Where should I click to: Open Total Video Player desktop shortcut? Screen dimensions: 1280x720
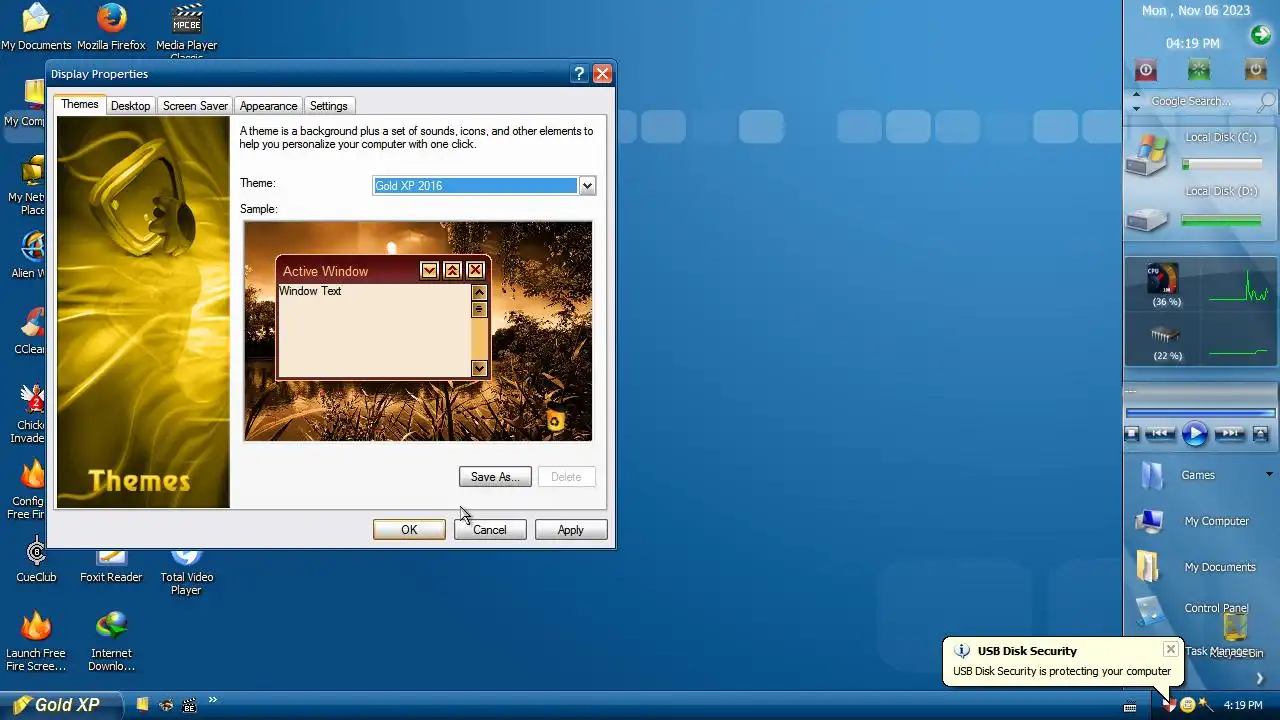[x=186, y=570]
